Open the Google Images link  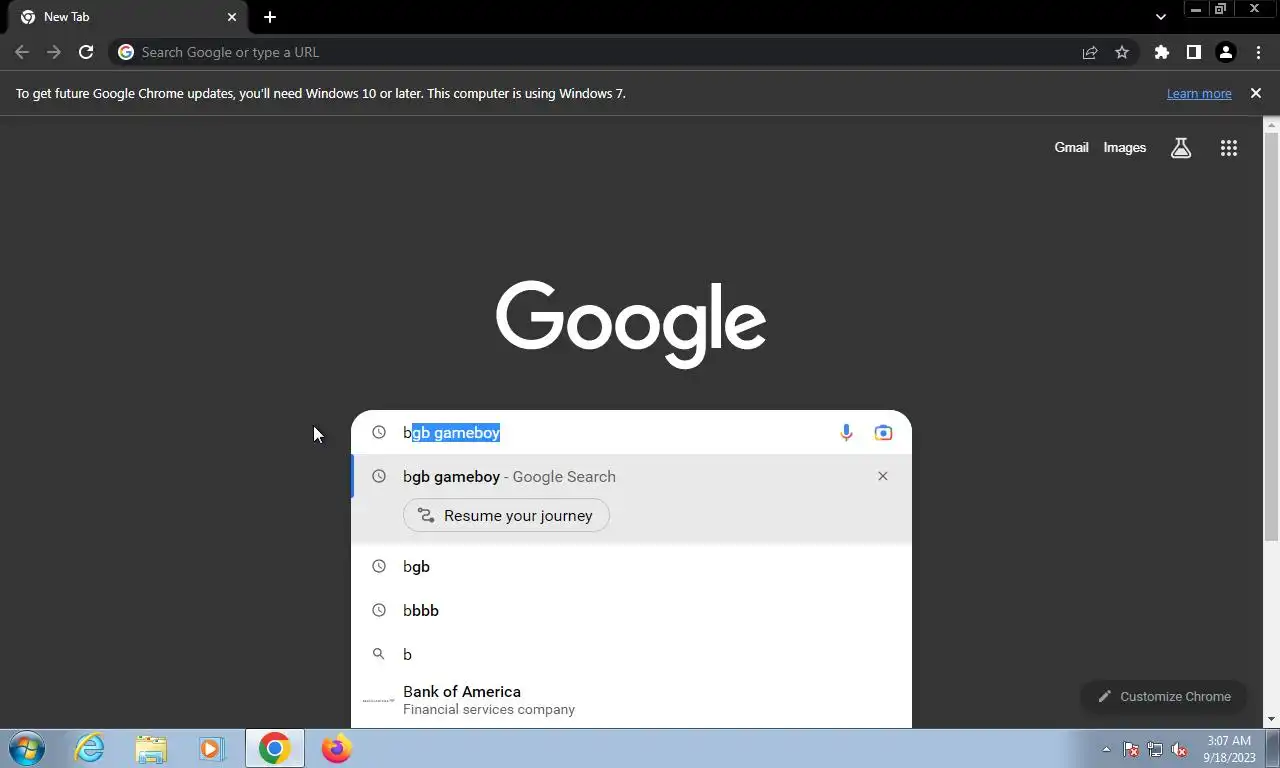coord(1124,147)
